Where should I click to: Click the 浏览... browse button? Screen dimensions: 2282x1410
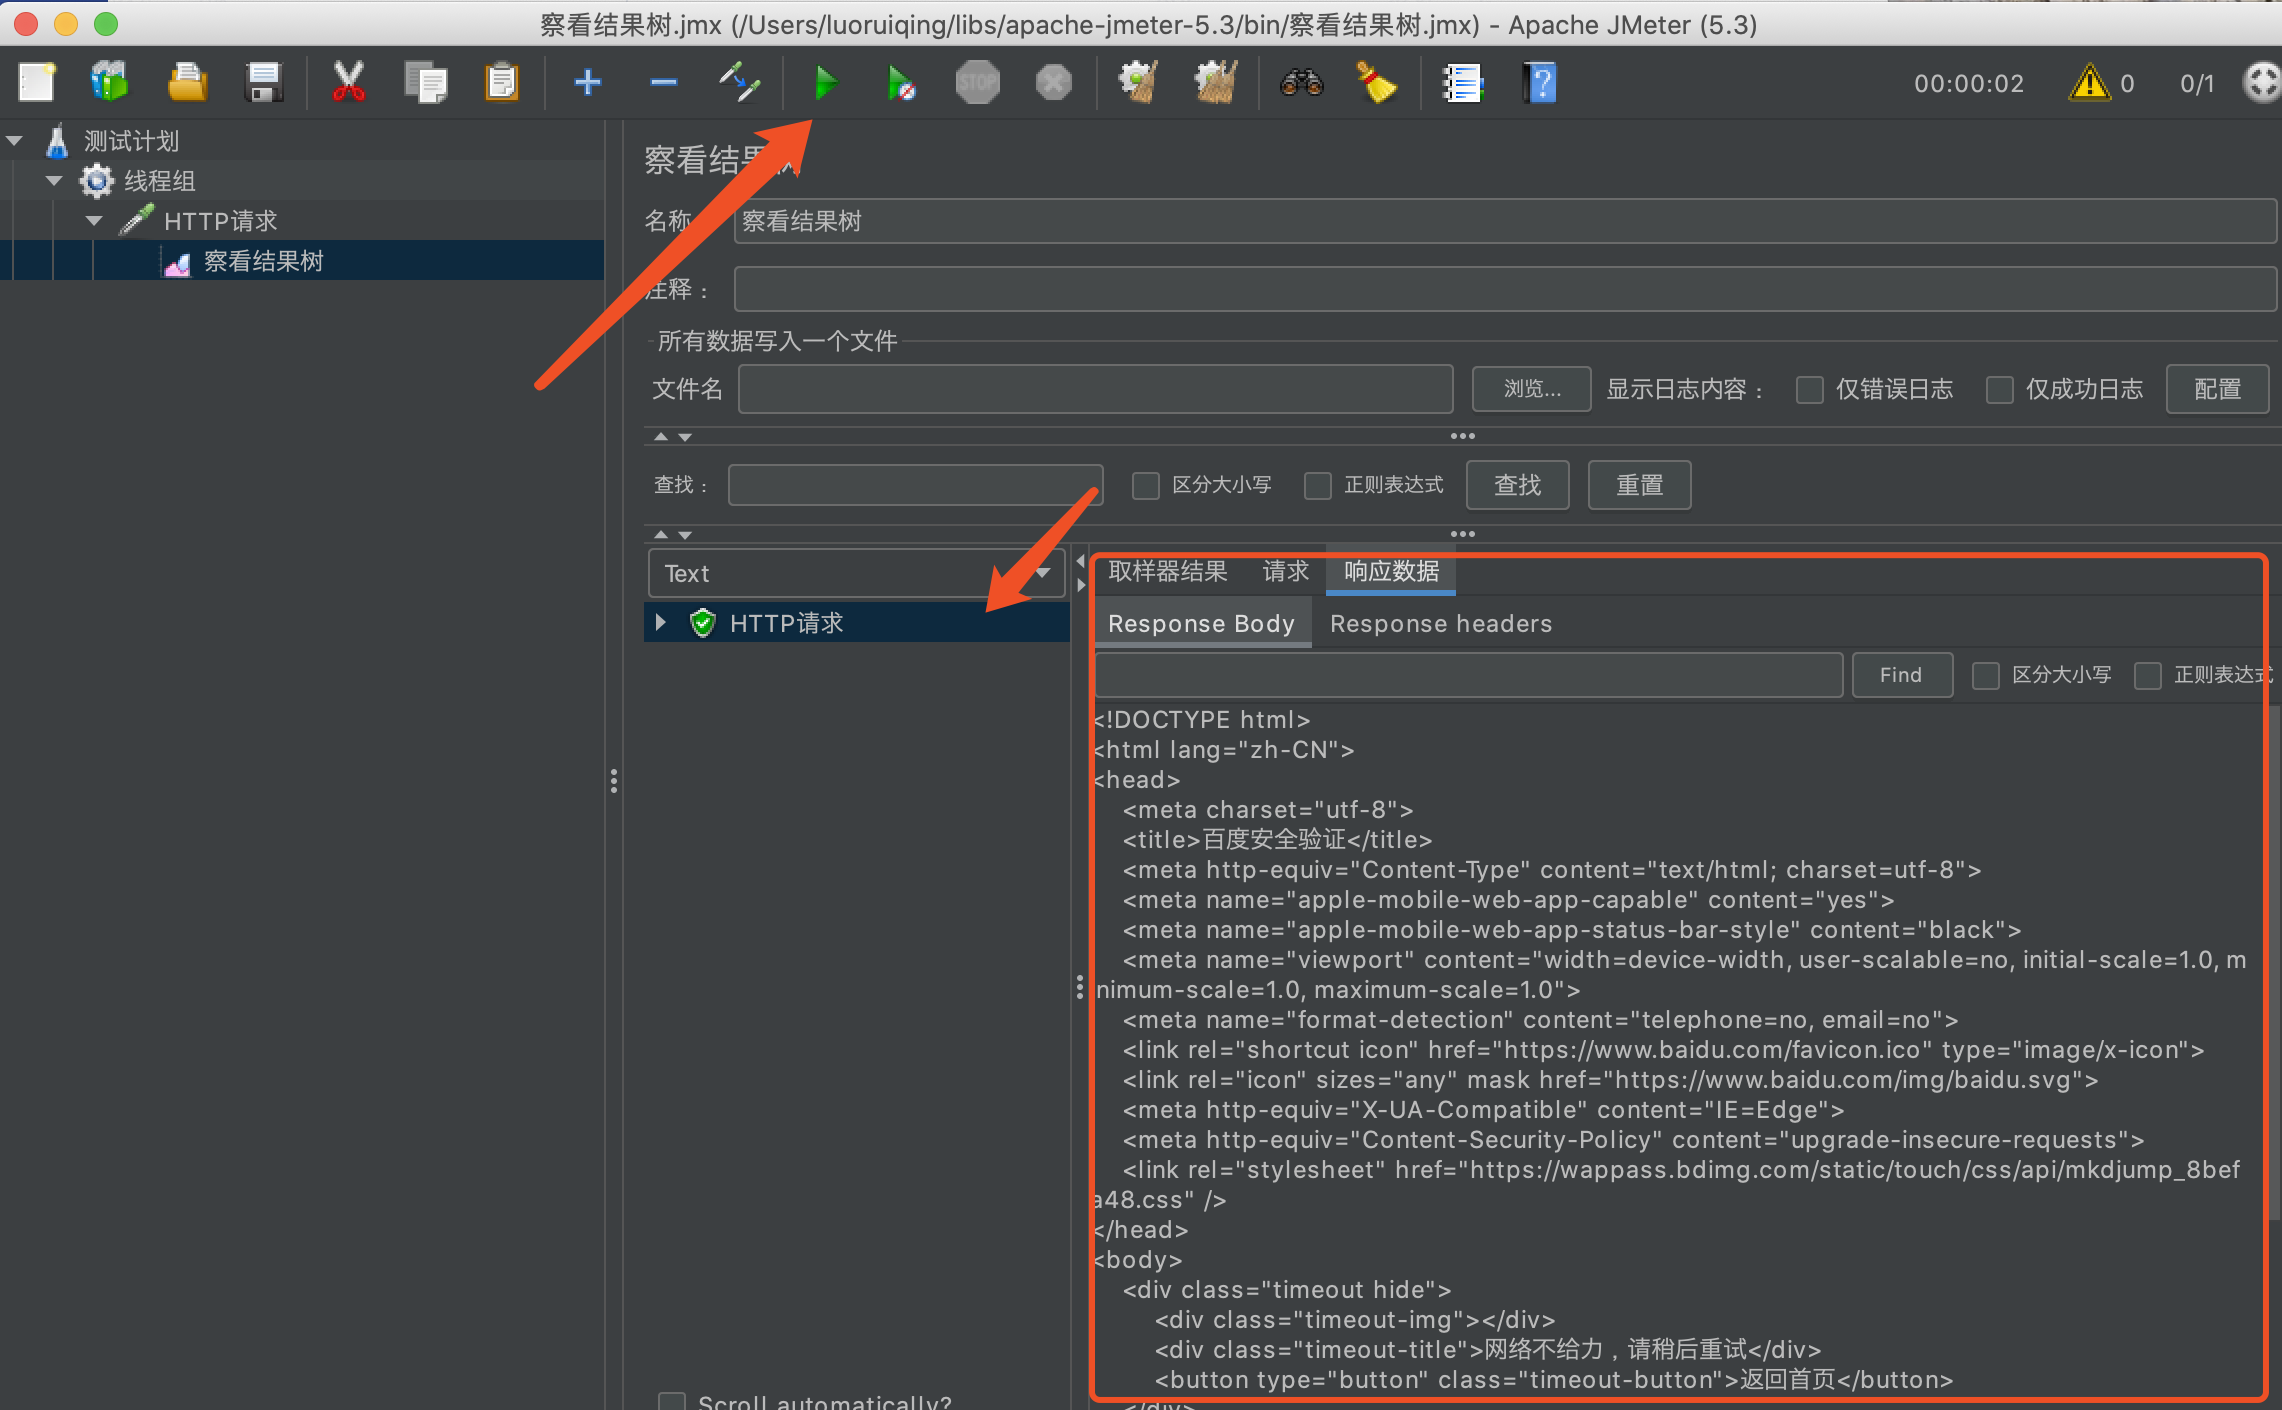coord(1531,389)
